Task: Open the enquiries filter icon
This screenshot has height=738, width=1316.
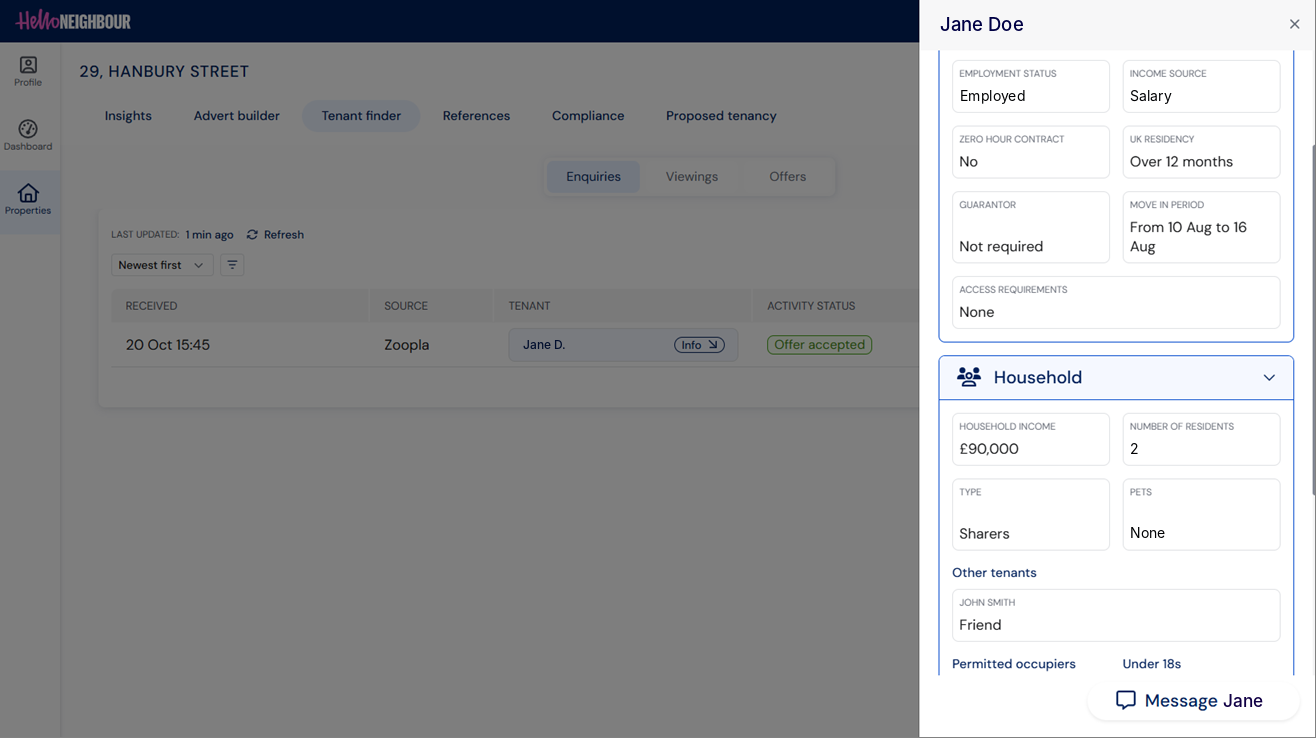Action: pos(232,265)
